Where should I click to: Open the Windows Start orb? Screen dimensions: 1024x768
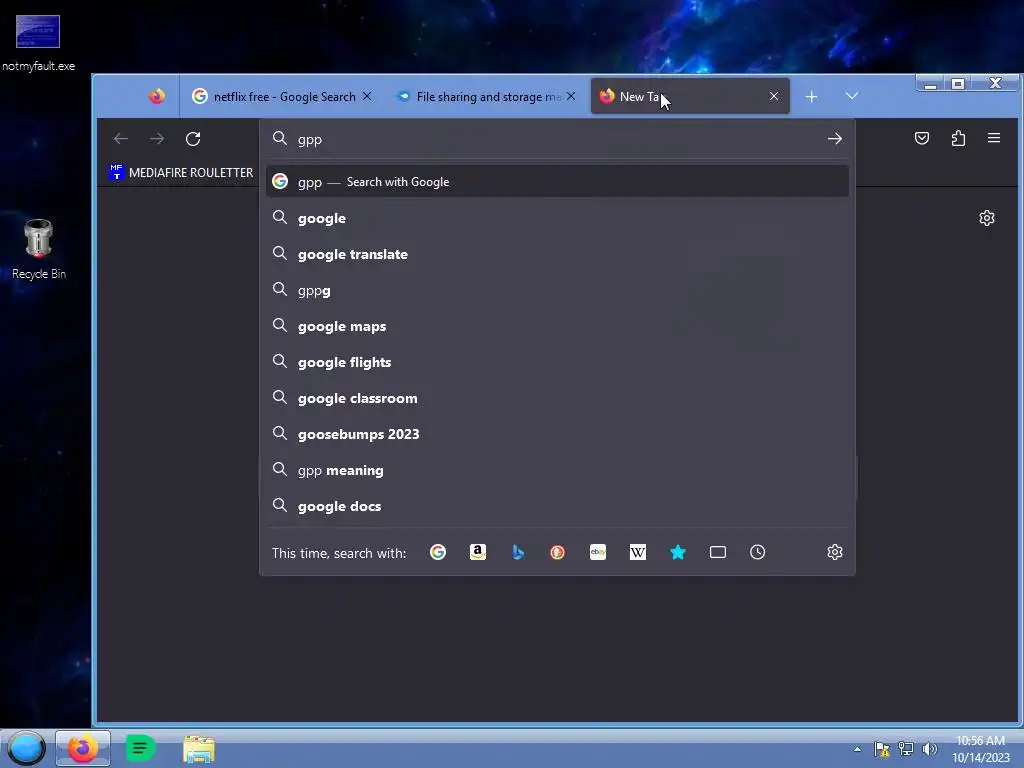27,748
